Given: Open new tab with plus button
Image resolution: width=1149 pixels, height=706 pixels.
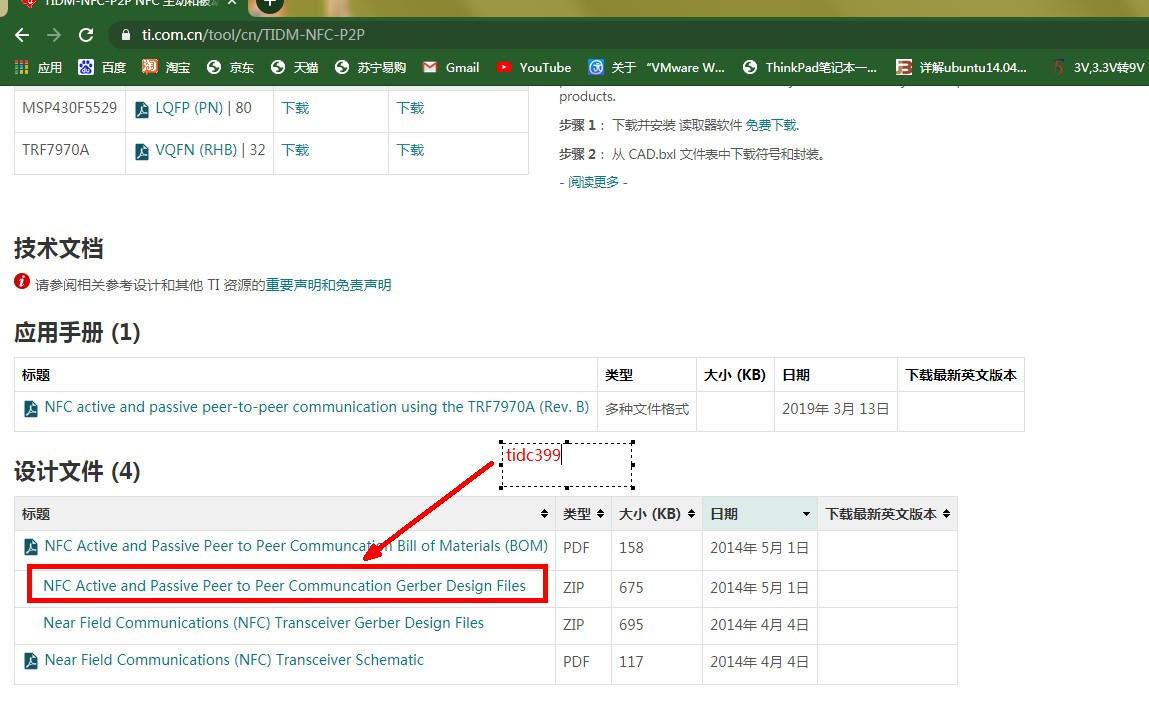Looking at the screenshot, I should point(269,4).
